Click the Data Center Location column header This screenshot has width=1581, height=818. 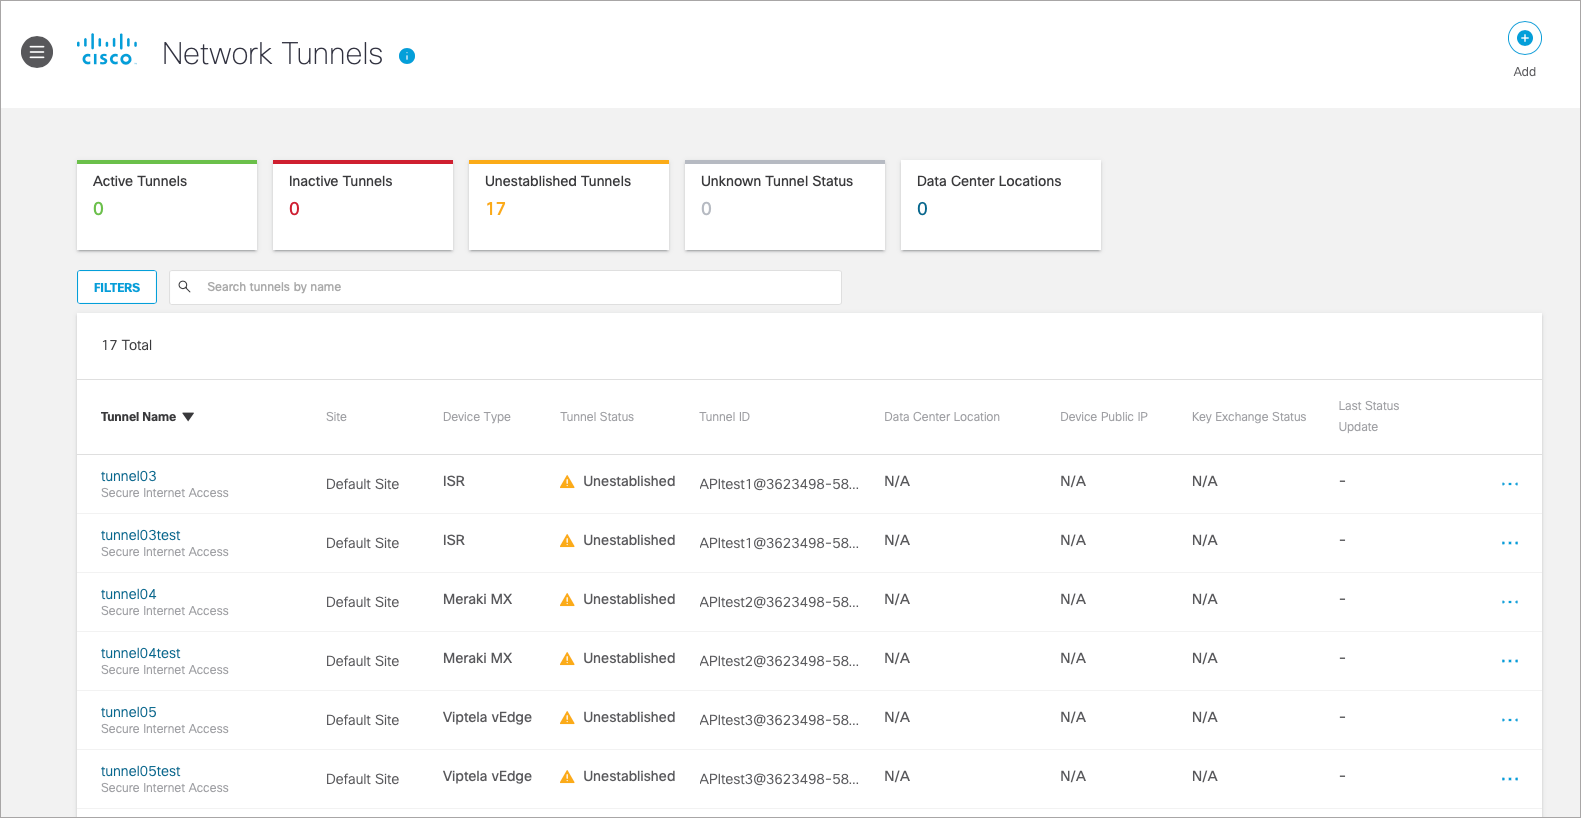click(942, 417)
